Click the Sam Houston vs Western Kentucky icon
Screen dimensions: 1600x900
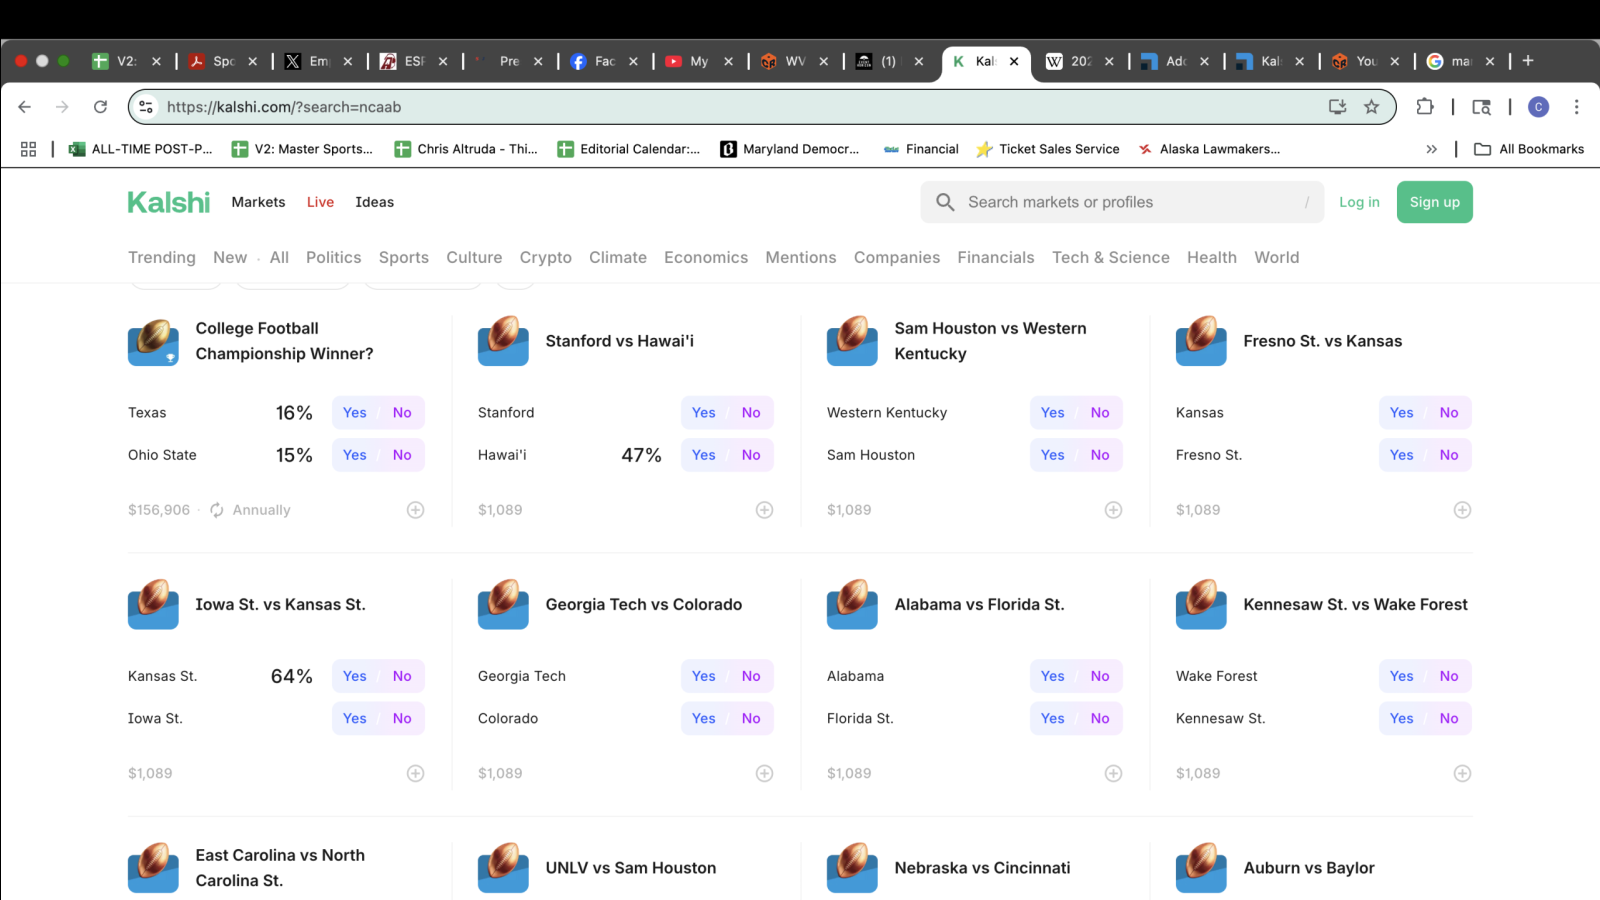coord(852,341)
